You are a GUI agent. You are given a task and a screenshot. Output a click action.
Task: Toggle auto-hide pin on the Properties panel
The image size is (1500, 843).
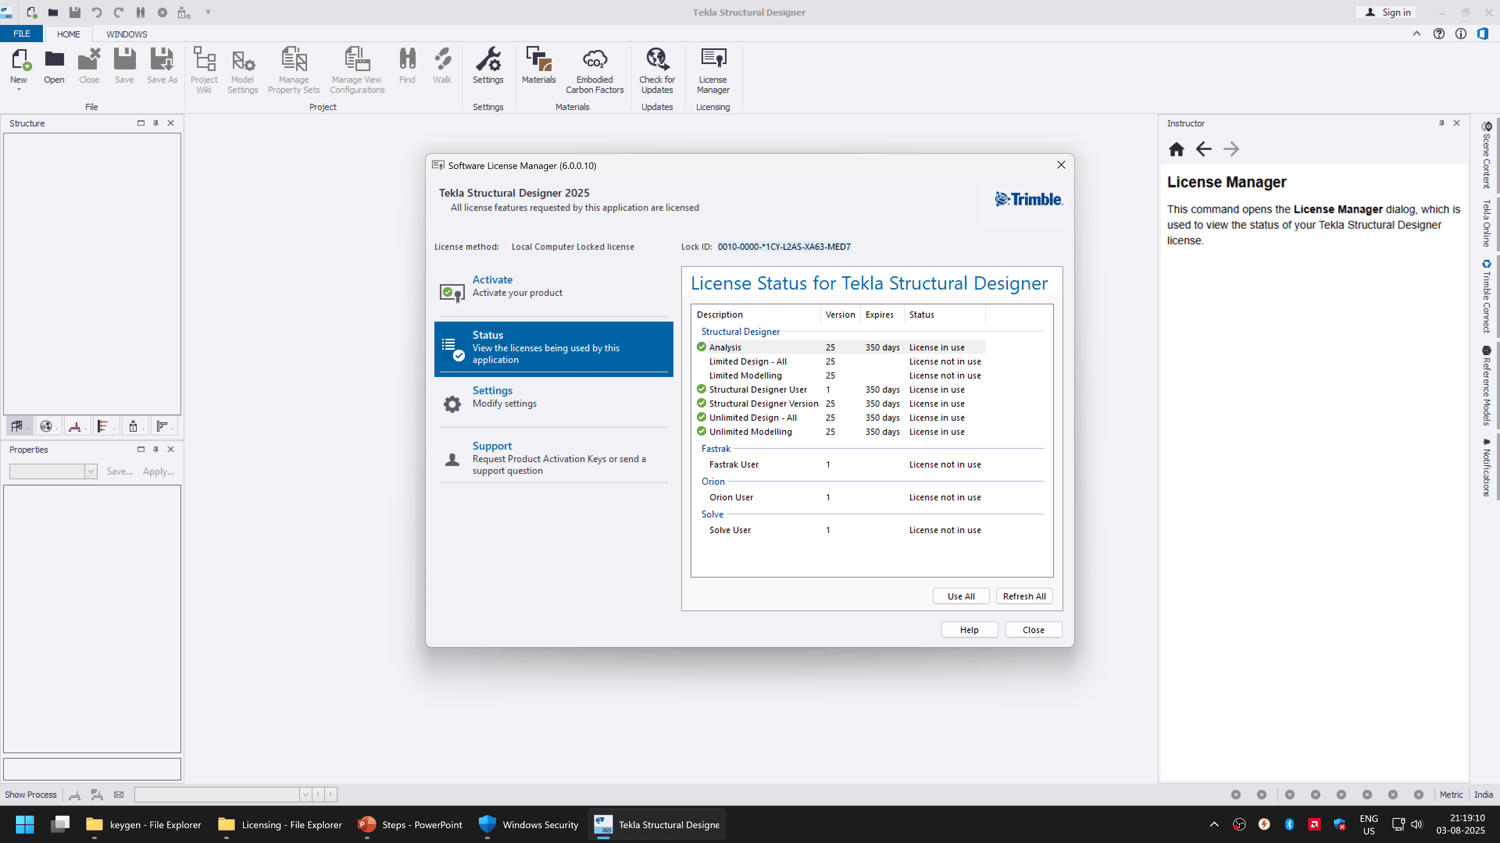pyautogui.click(x=156, y=450)
